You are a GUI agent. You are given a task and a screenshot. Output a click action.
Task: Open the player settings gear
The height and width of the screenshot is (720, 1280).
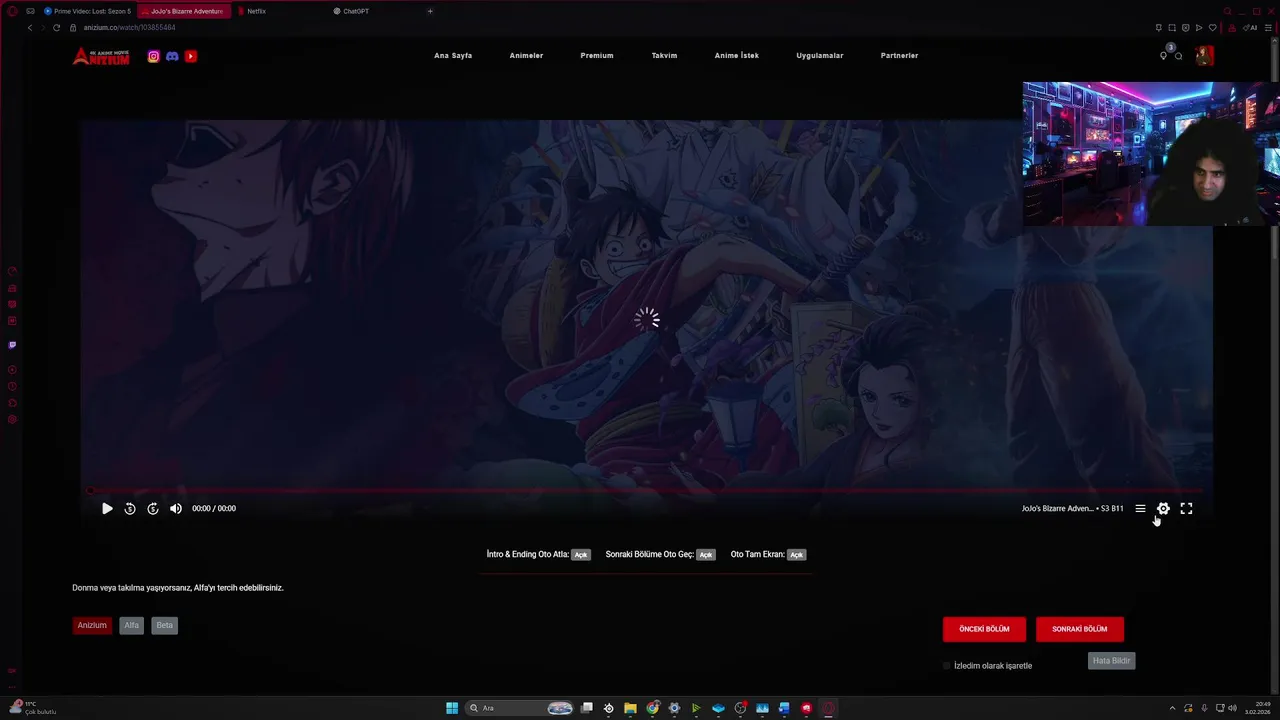[x=1163, y=509]
